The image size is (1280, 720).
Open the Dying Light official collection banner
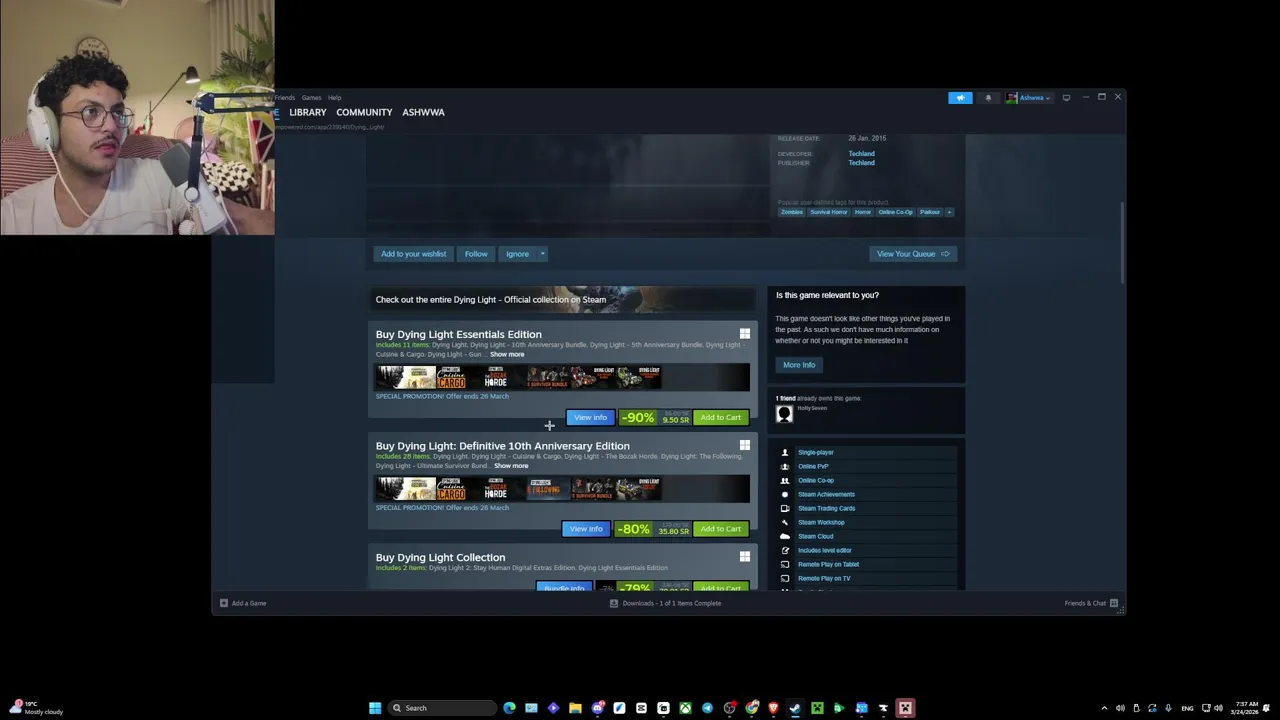(562, 300)
